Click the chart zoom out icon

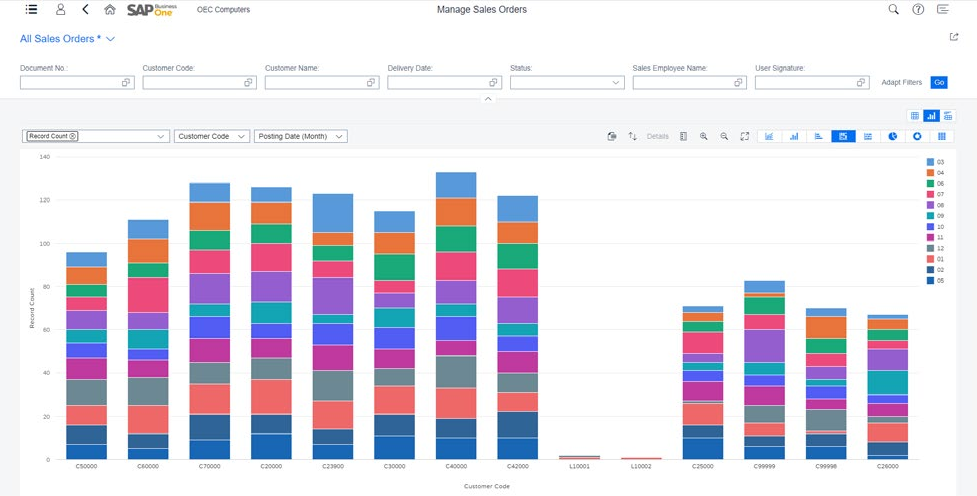[724, 136]
